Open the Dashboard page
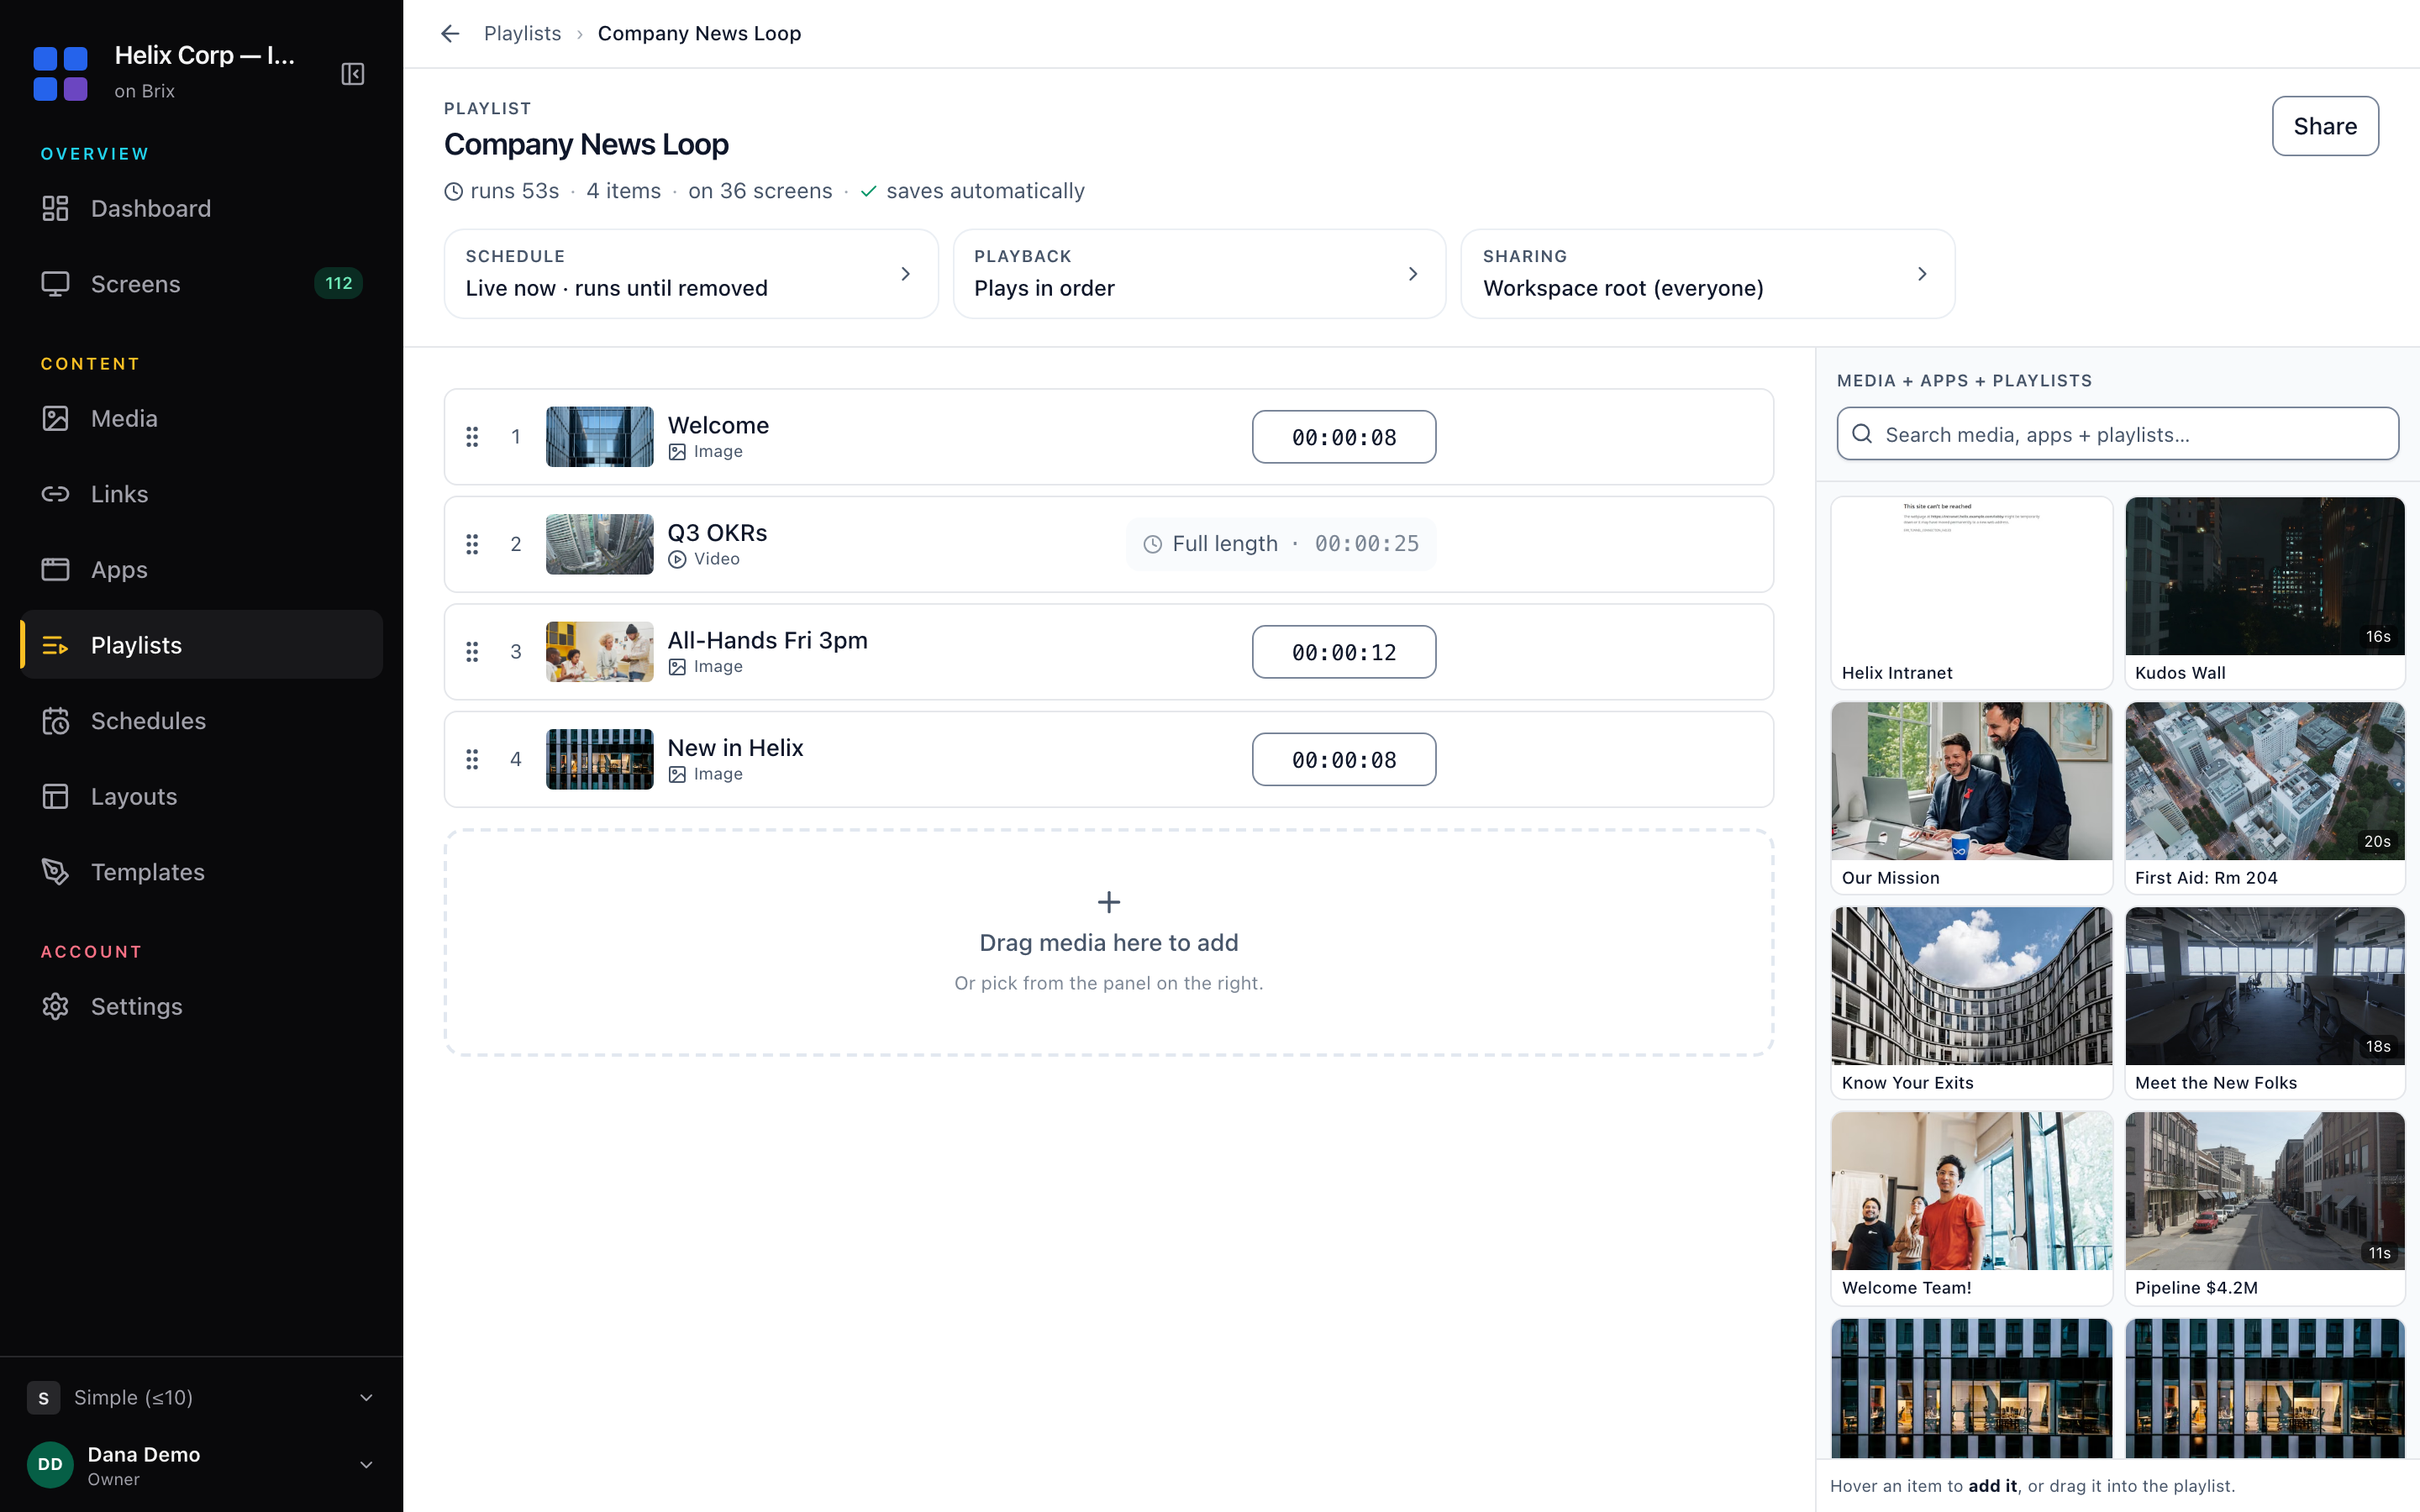This screenshot has width=2420, height=1512. click(201, 208)
